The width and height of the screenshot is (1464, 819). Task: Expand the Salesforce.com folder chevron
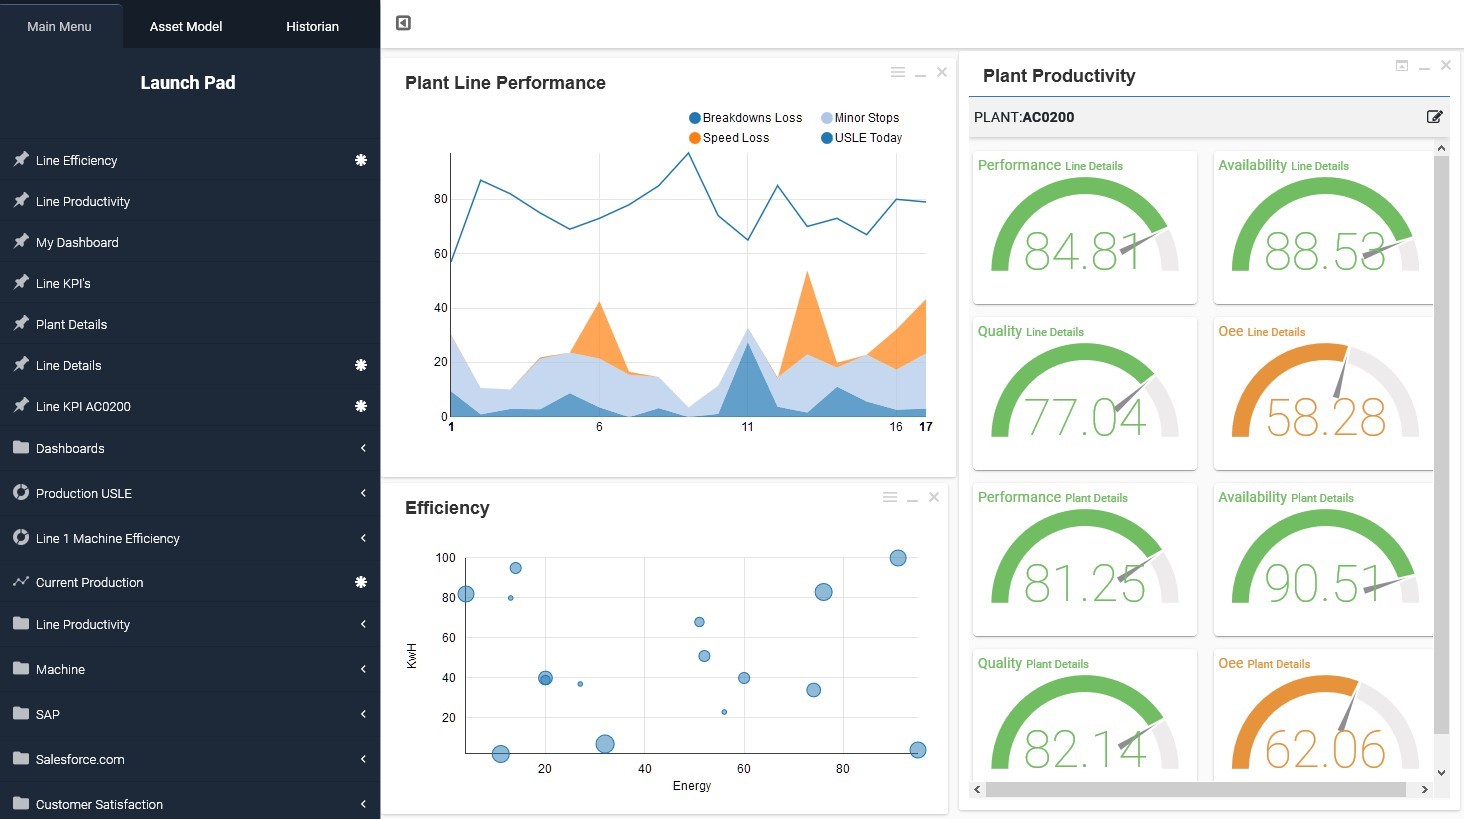click(363, 759)
